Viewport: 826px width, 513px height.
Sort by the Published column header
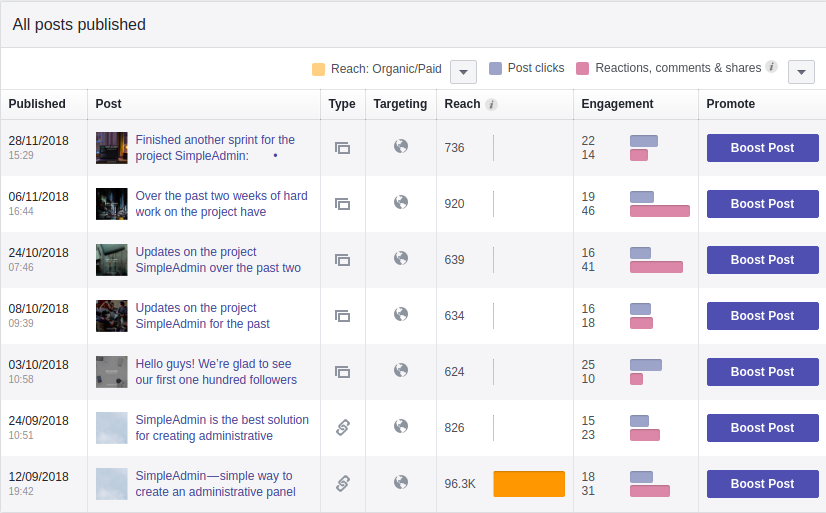[x=37, y=104]
